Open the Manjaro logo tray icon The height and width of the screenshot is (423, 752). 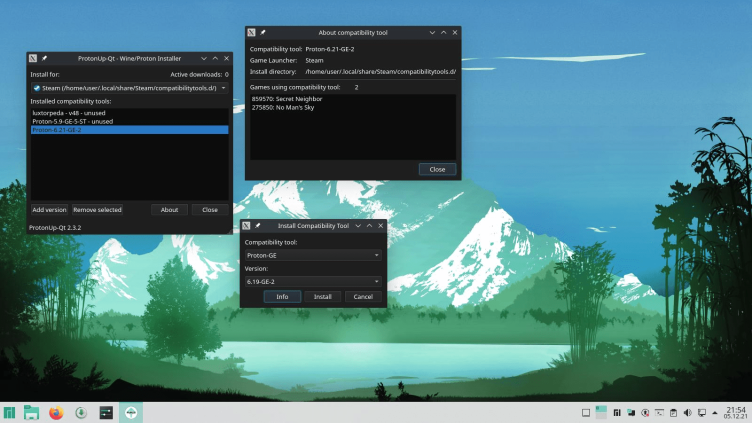click(617, 413)
